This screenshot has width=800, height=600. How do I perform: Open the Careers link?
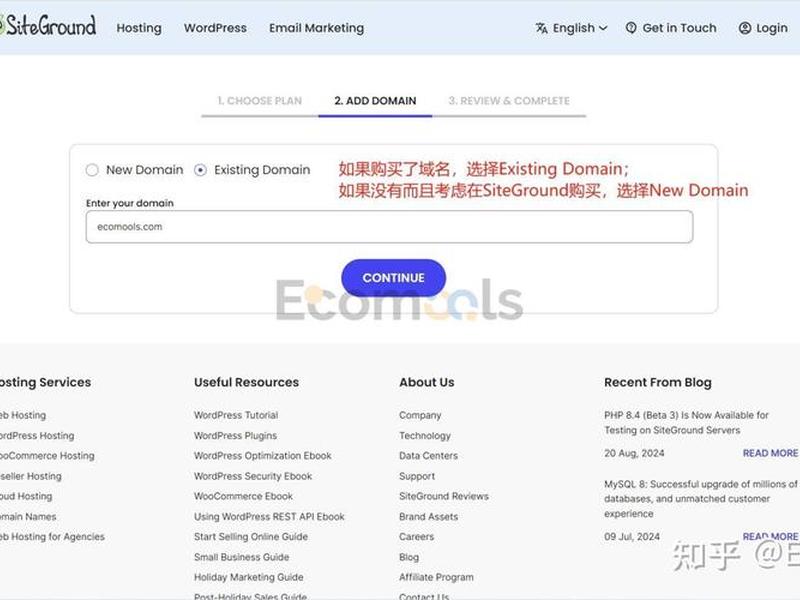[416, 537]
